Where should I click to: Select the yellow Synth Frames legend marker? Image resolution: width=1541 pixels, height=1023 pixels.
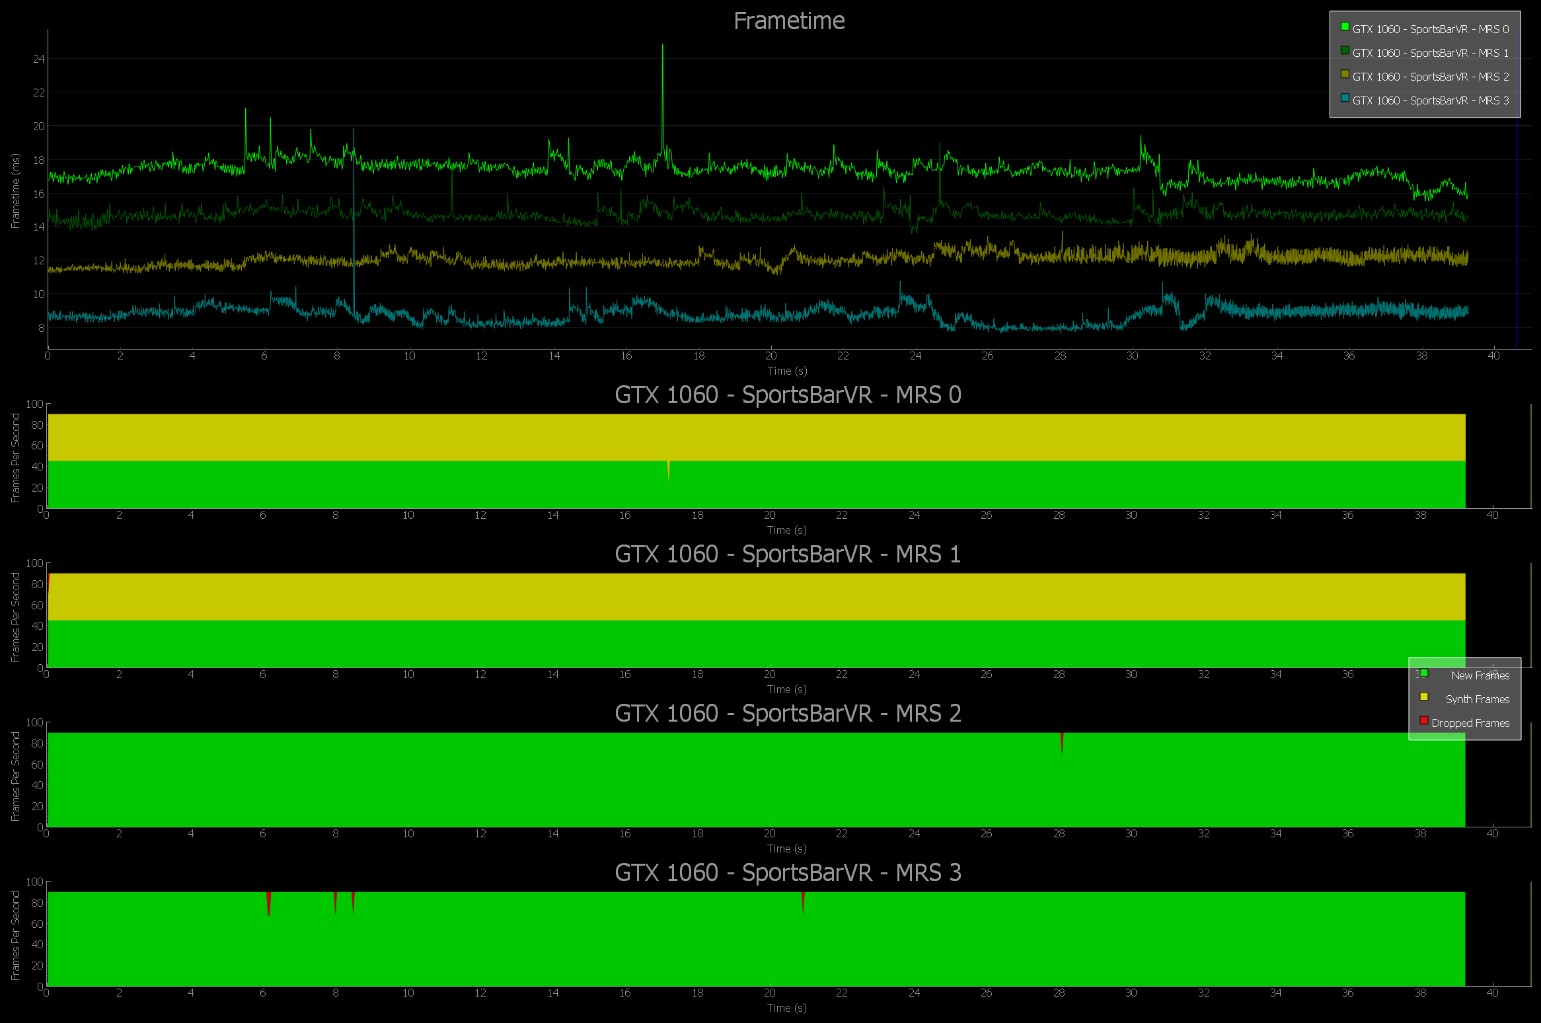[x=1424, y=697]
